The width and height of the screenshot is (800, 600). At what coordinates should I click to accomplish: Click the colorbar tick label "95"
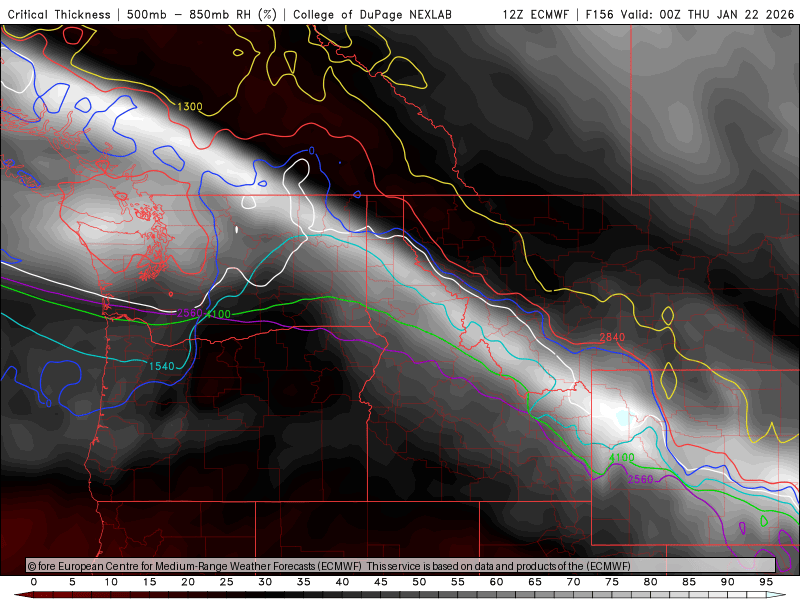[766, 582]
